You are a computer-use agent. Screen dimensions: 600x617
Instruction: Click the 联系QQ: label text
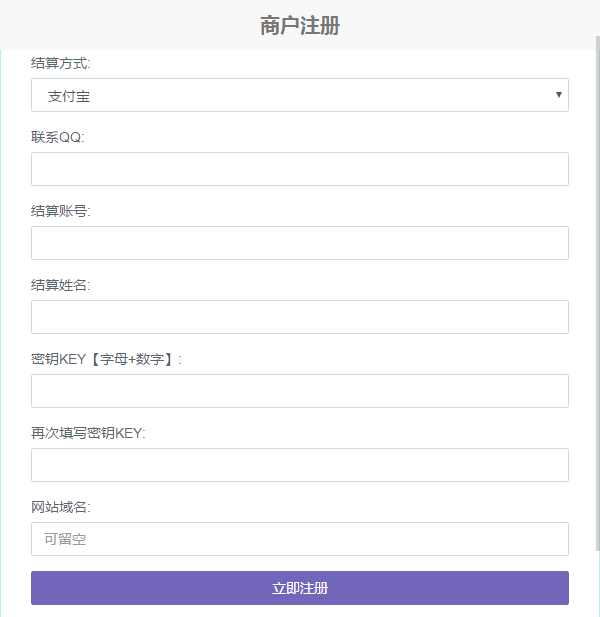[58, 137]
